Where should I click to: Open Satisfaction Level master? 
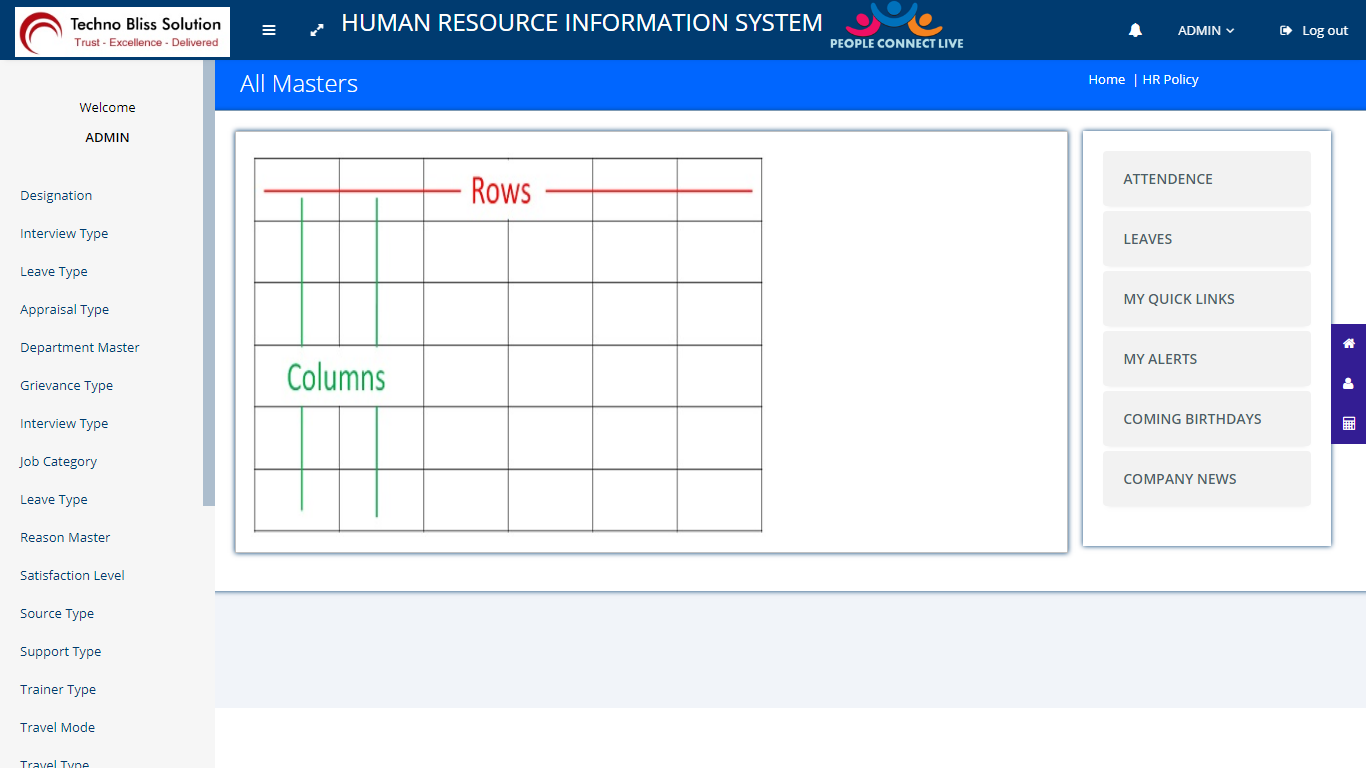pos(72,576)
